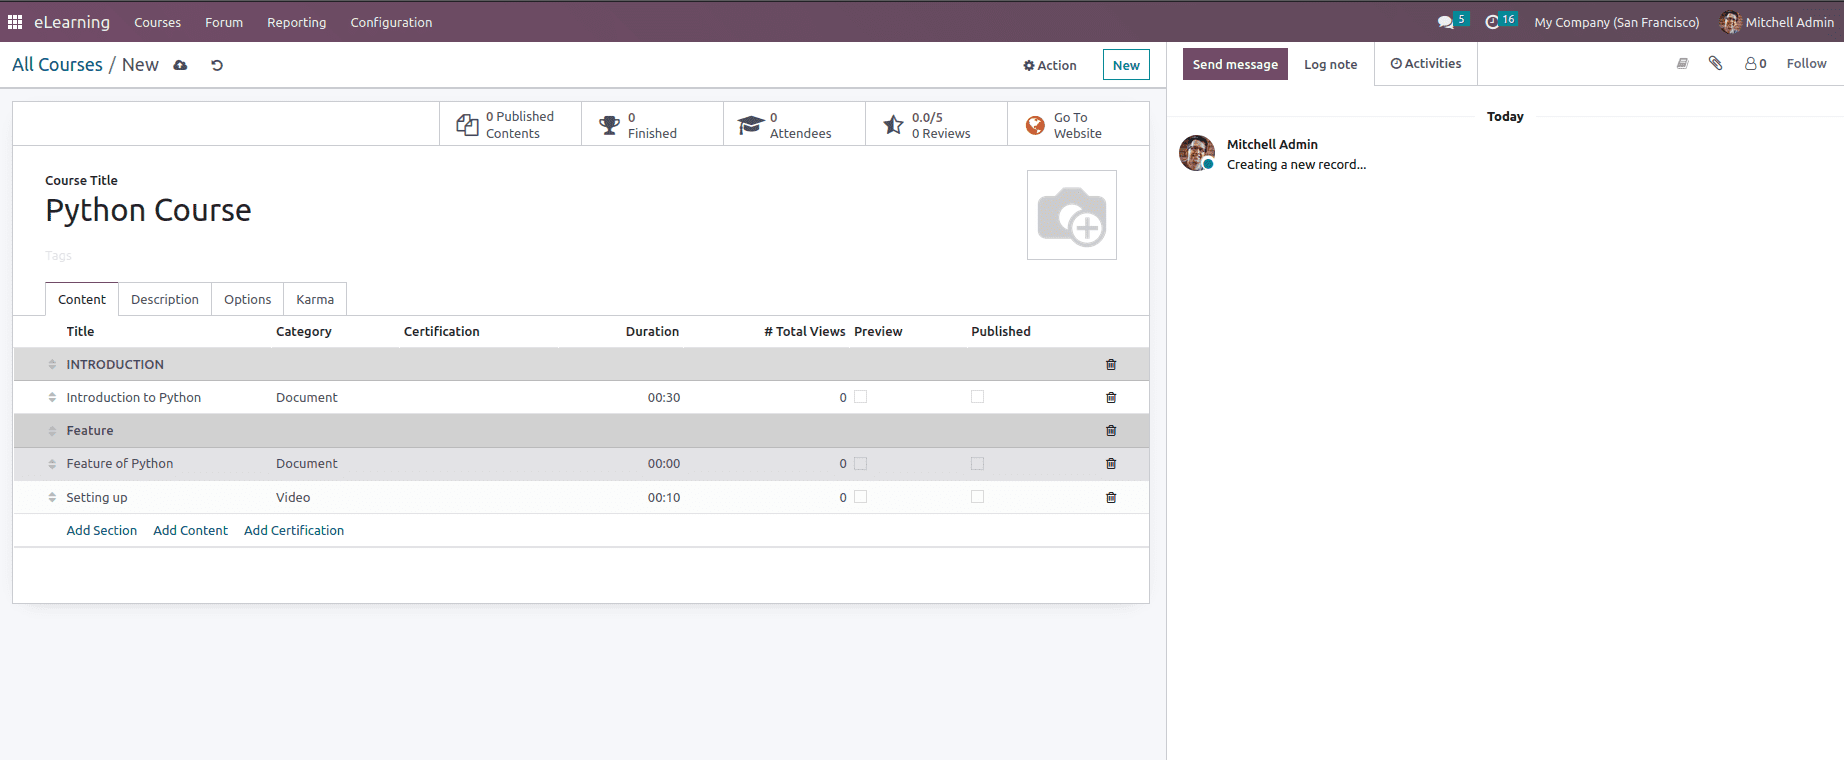Screen dimensions: 1844x760
Task: Click Add Content link
Action: point(191,531)
